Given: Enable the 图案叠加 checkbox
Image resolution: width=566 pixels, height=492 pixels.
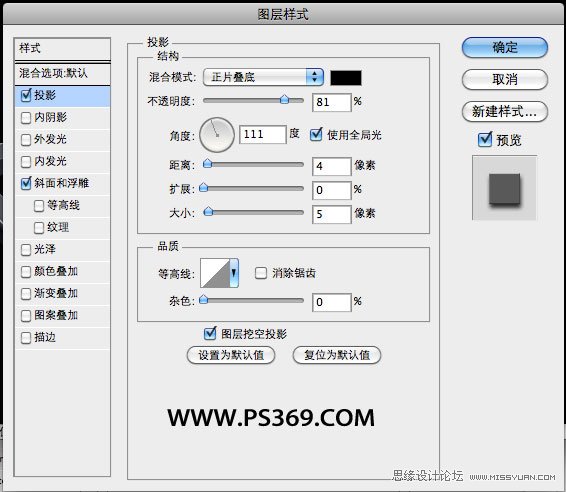Looking at the screenshot, I should 26,316.
